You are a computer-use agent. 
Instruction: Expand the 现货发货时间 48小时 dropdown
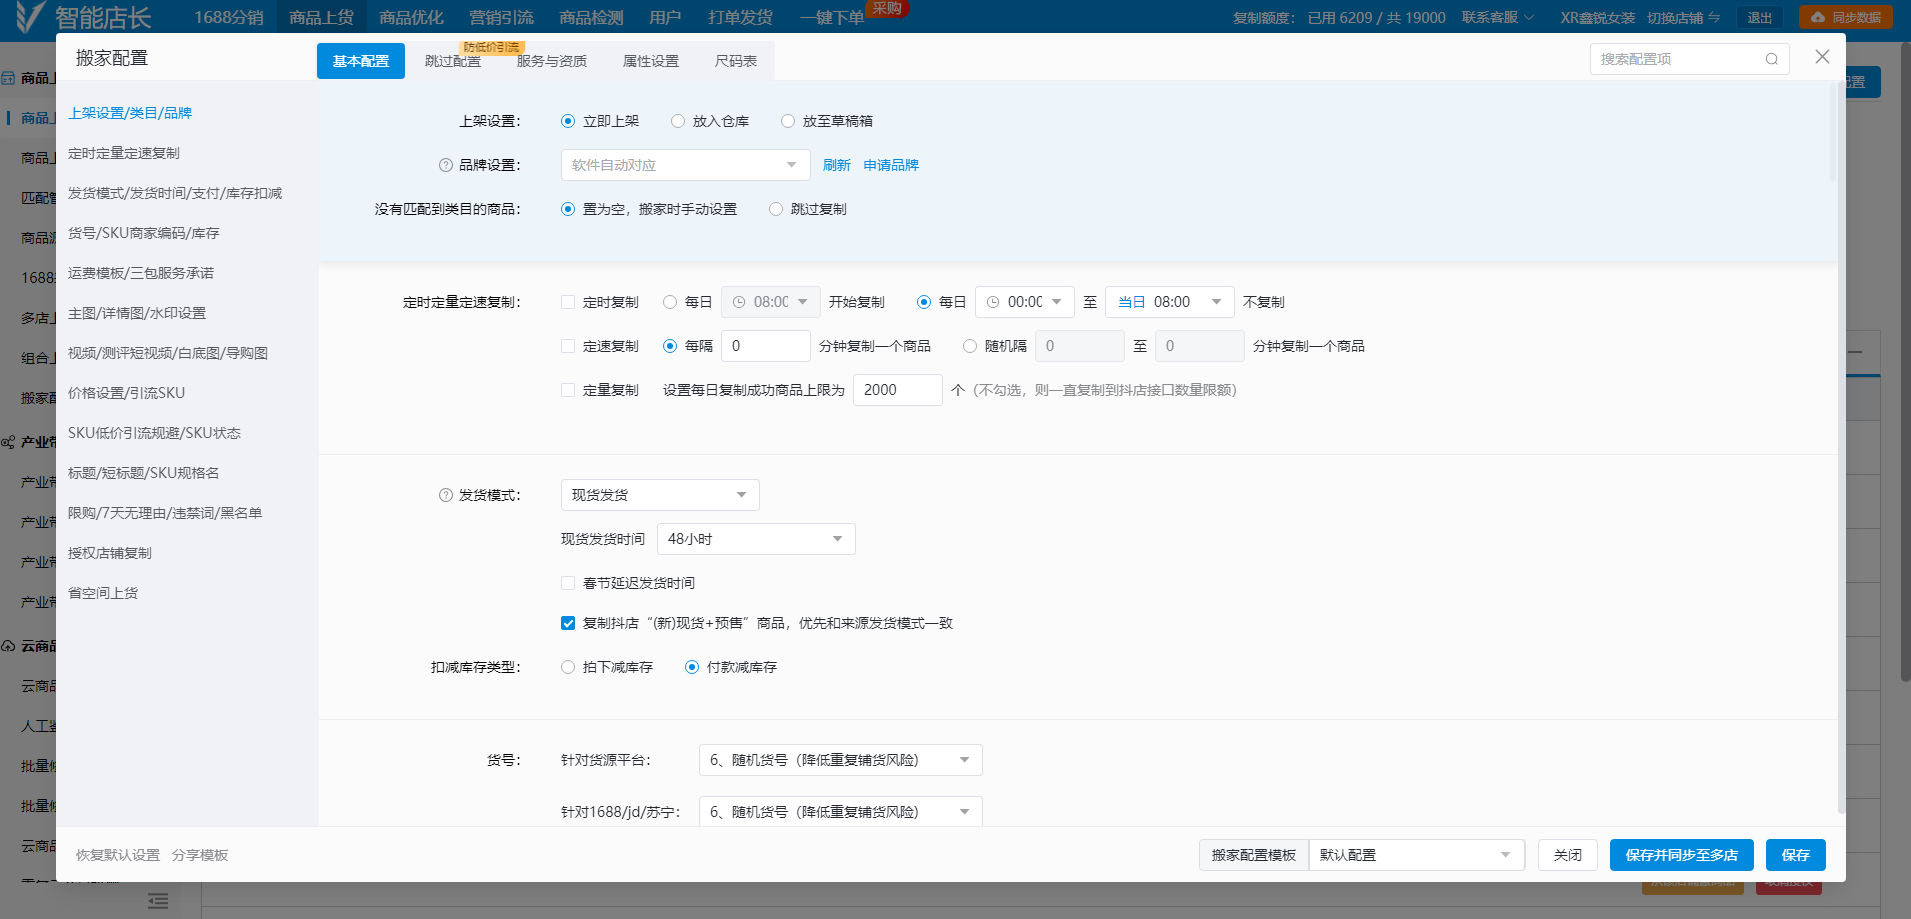[755, 539]
